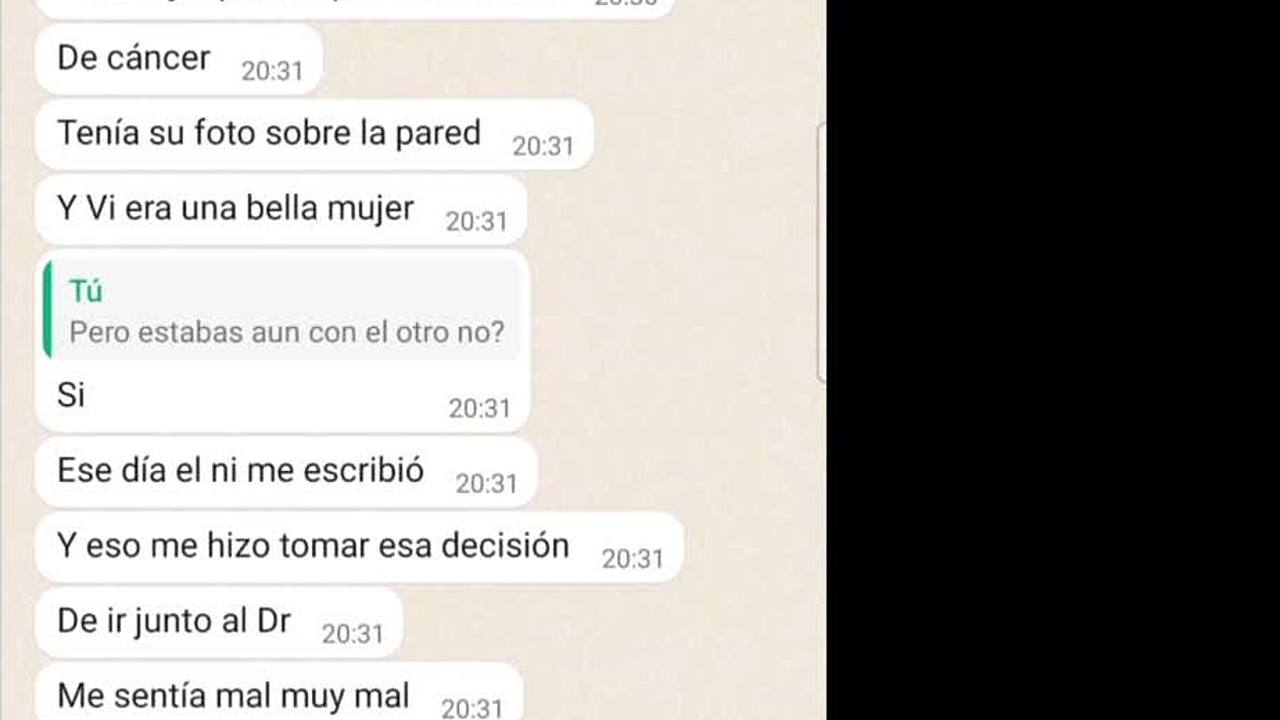
Task: Open the quoted 'Pero estabas aun con el otro no?' reply
Action: (286, 332)
